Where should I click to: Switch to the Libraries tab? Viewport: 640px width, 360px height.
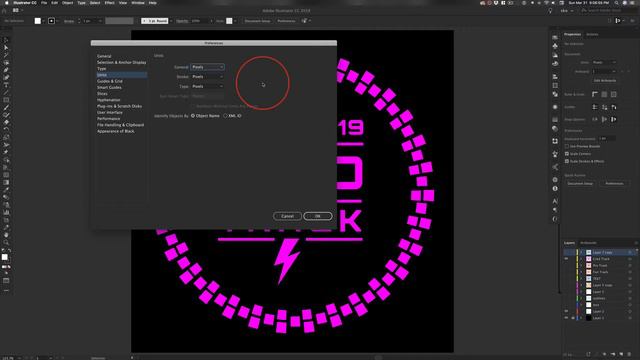pos(592,34)
